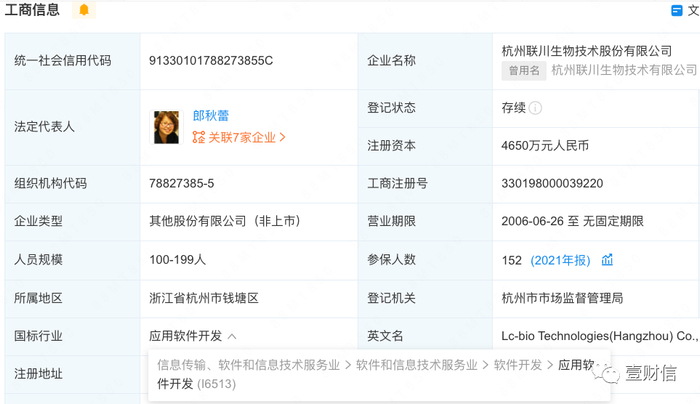Screen dimensions: 700x404
Task: Click 软件开发 category in the popup
Action: [x=517, y=365]
